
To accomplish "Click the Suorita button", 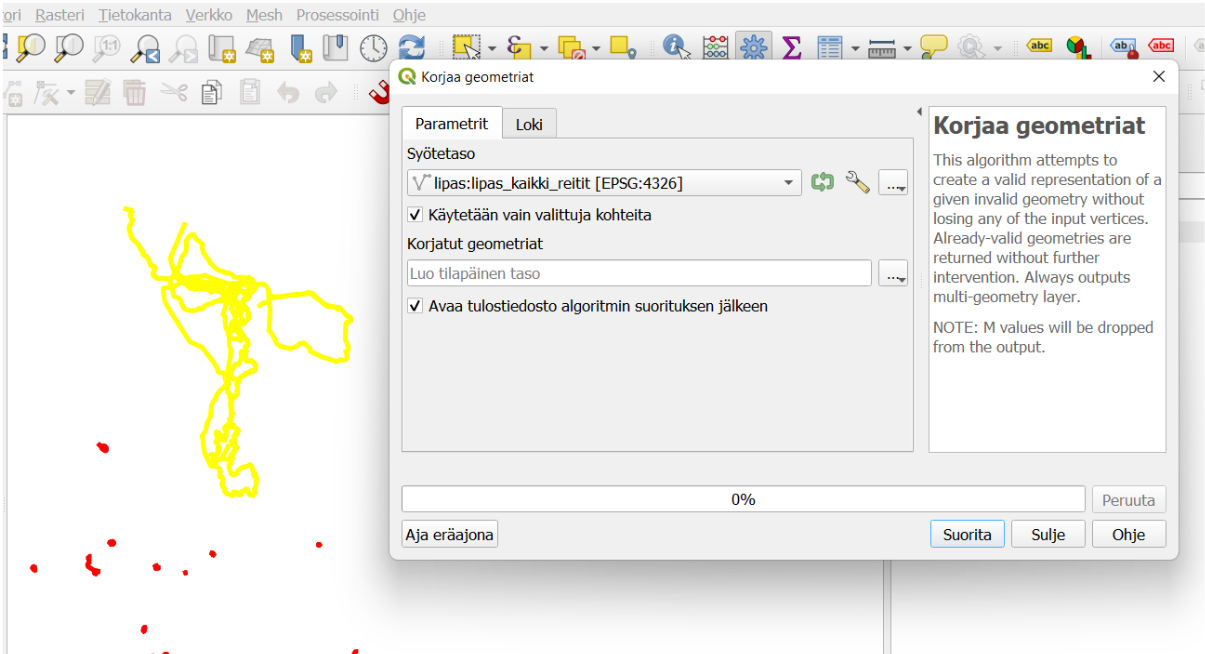I will coord(967,534).
